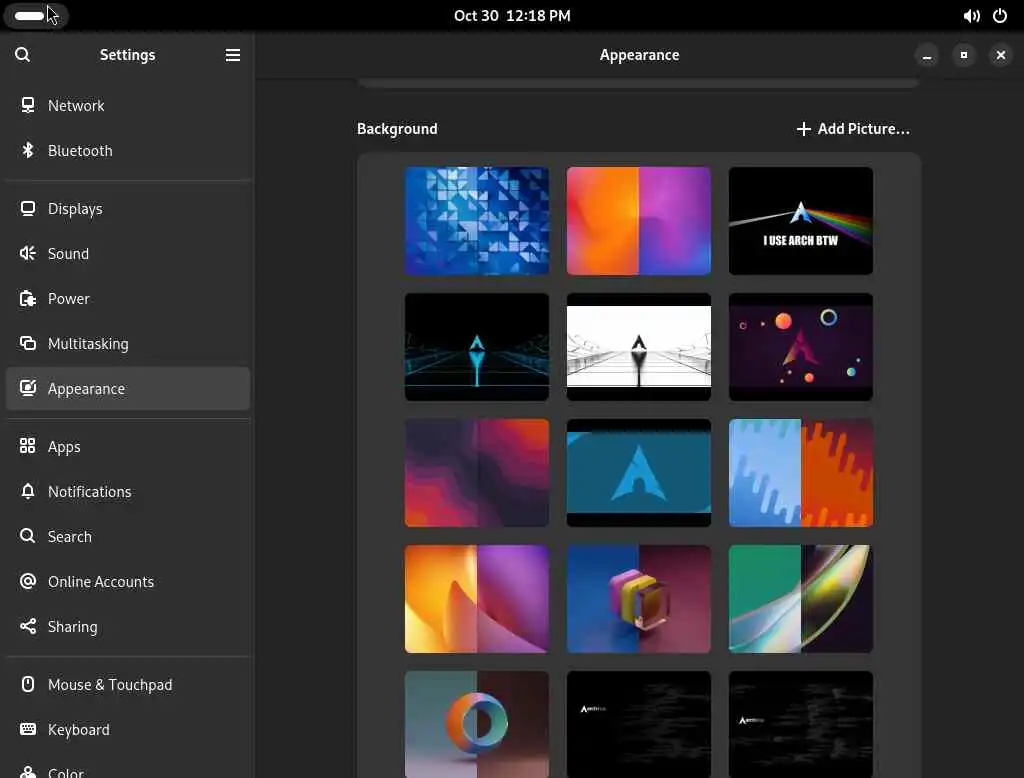Click the Mouse & Touchpad icon
The image size is (1024, 778).
tap(27, 684)
